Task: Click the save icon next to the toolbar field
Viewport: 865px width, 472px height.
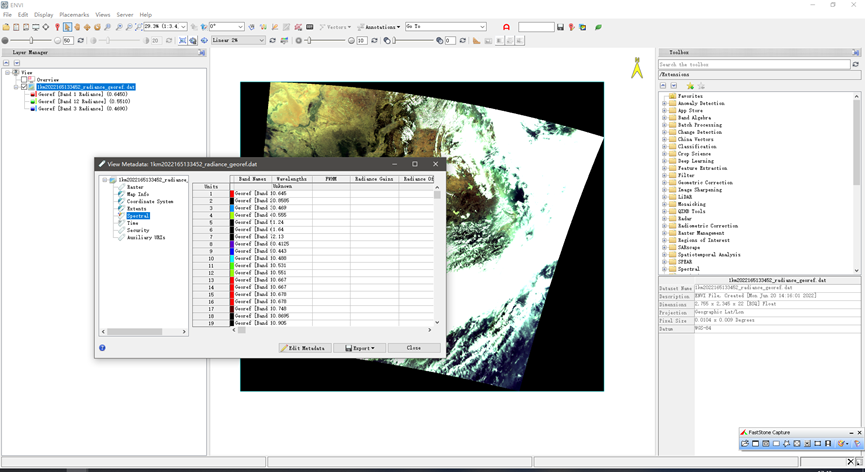Action: (x=561, y=27)
